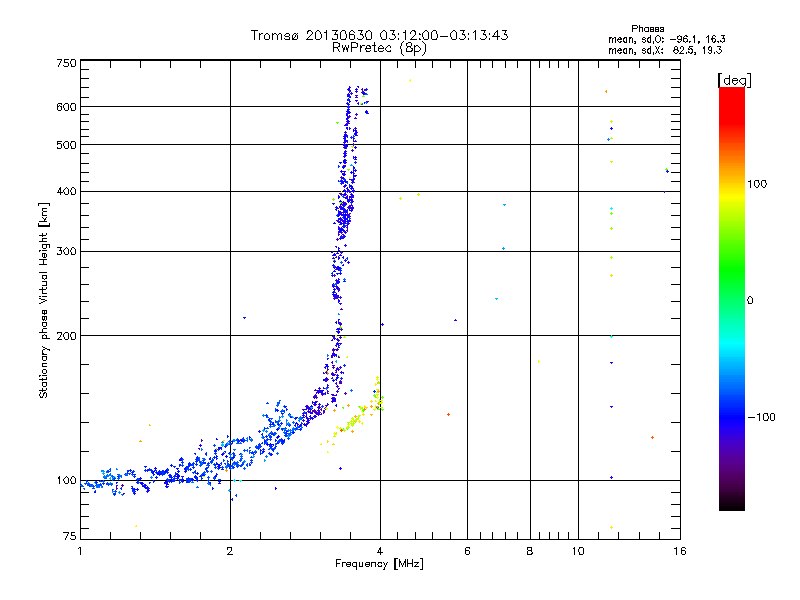Click the colorbar tick label '0'
Viewport: 800px width, 600px height.
point(750,301)
